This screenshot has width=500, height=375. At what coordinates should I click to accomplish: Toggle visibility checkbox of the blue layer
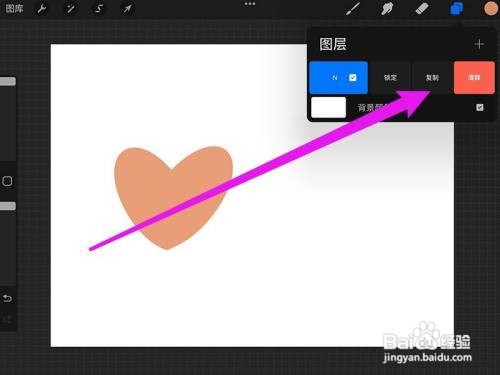point(353,78)
